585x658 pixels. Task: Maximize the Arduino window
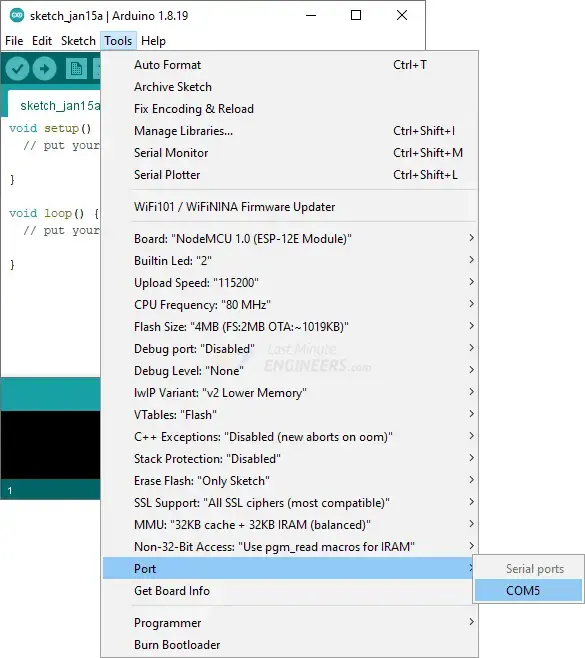click(x=356, y=16)
